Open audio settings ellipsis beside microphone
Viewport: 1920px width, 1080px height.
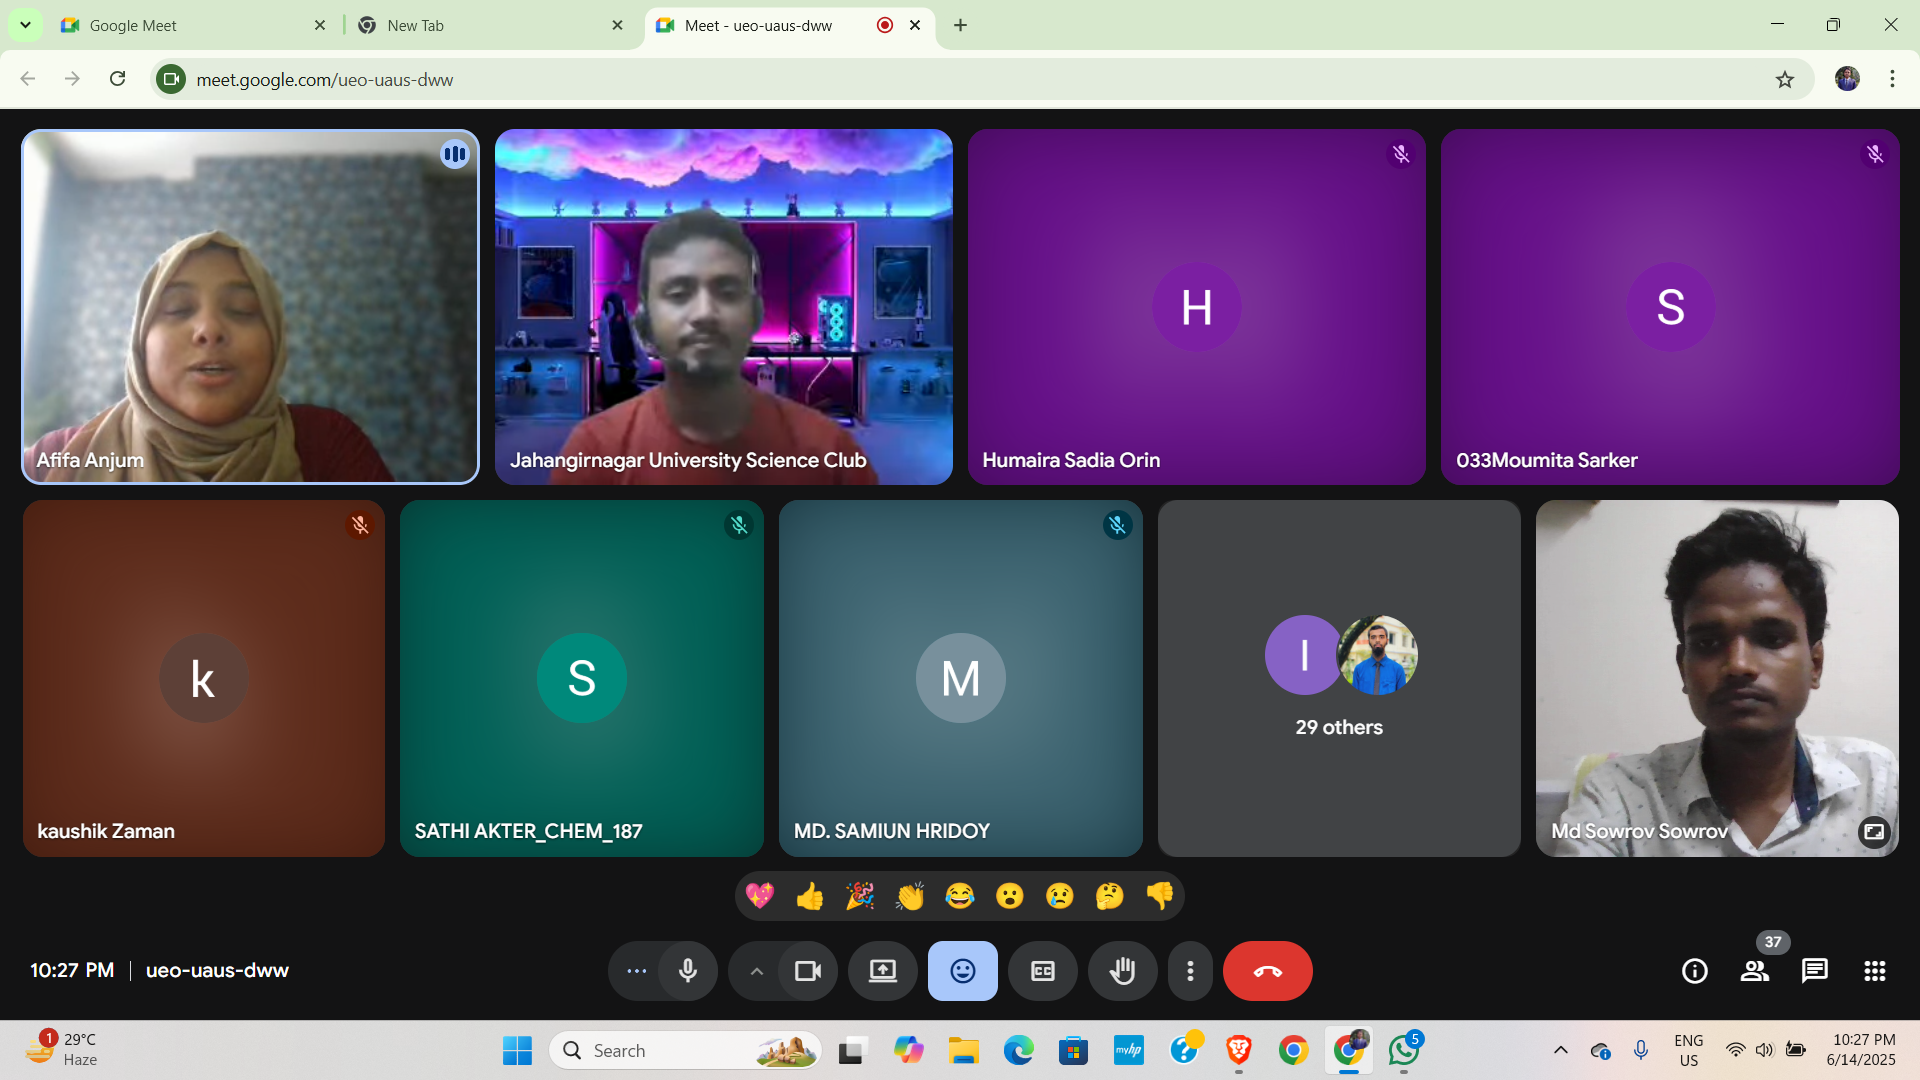(637, 971)
